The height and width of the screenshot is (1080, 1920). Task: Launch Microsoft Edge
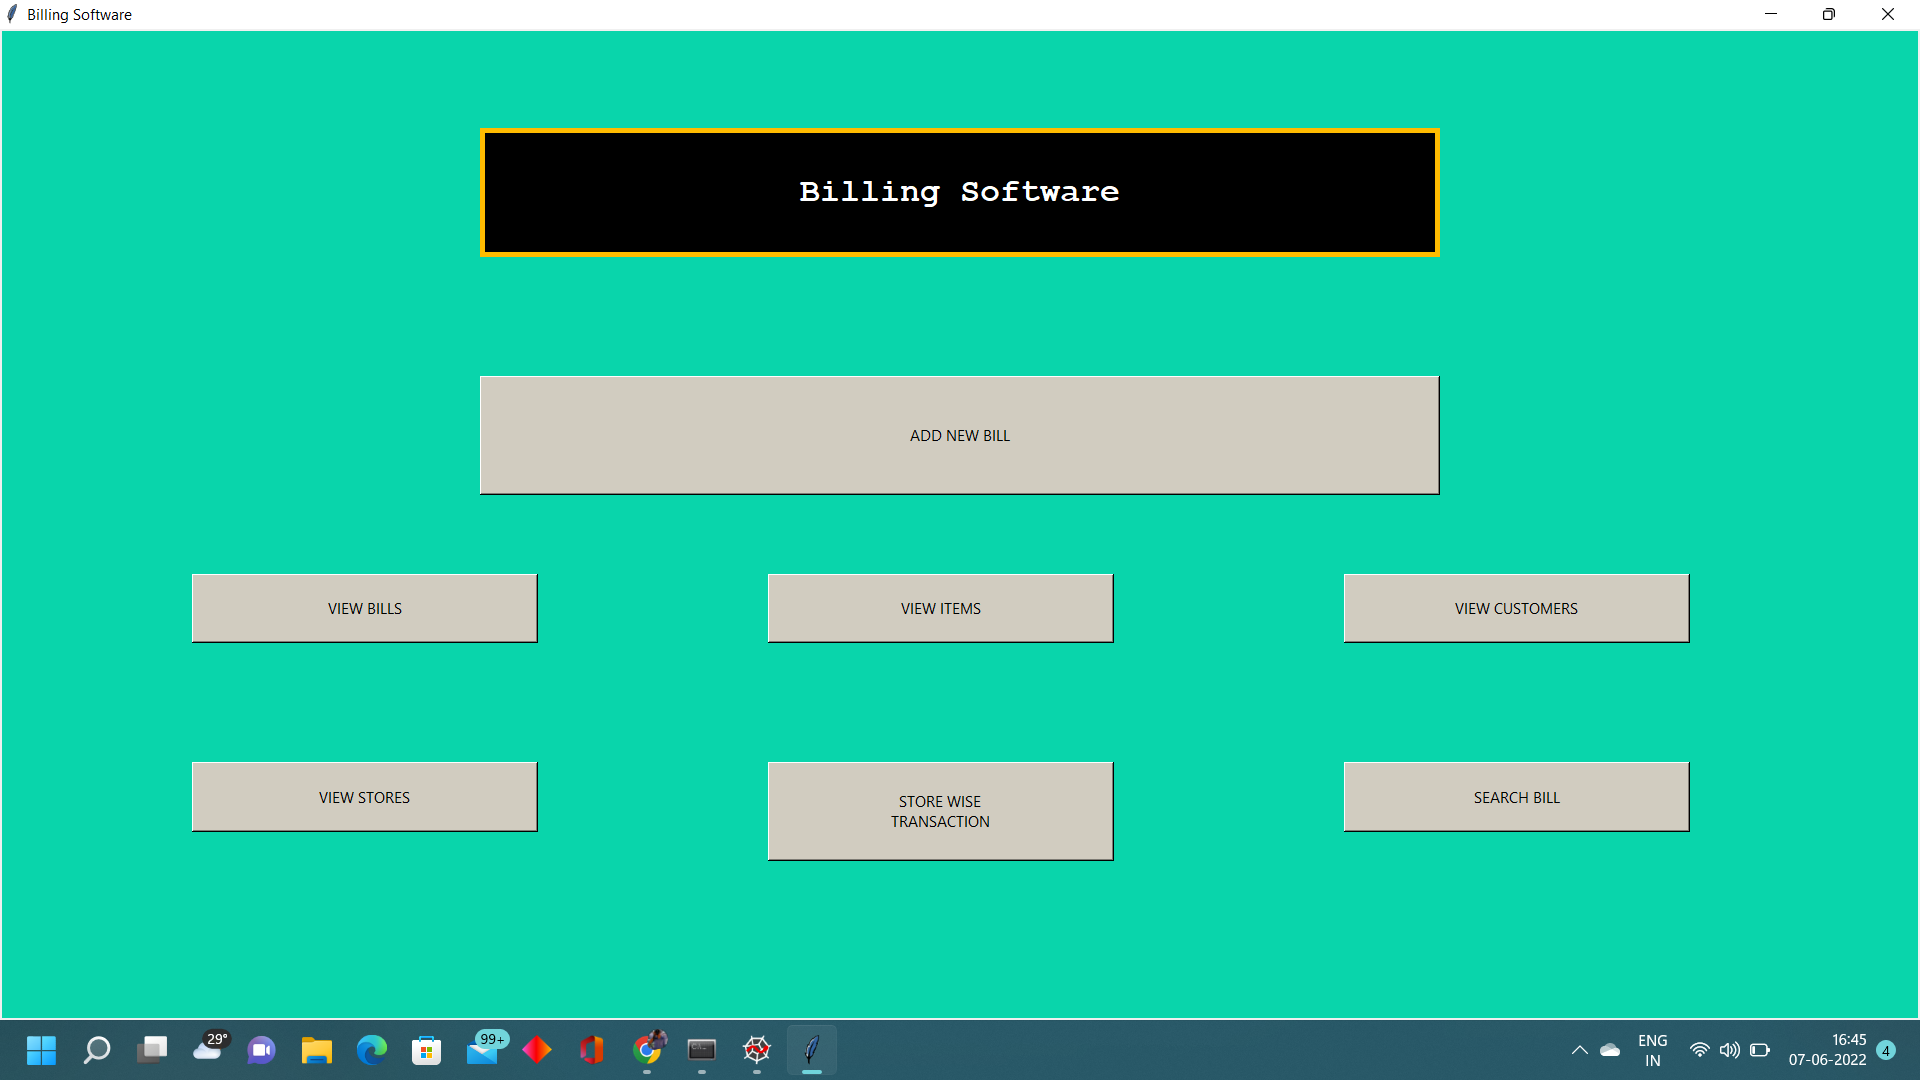point(371,1050)
